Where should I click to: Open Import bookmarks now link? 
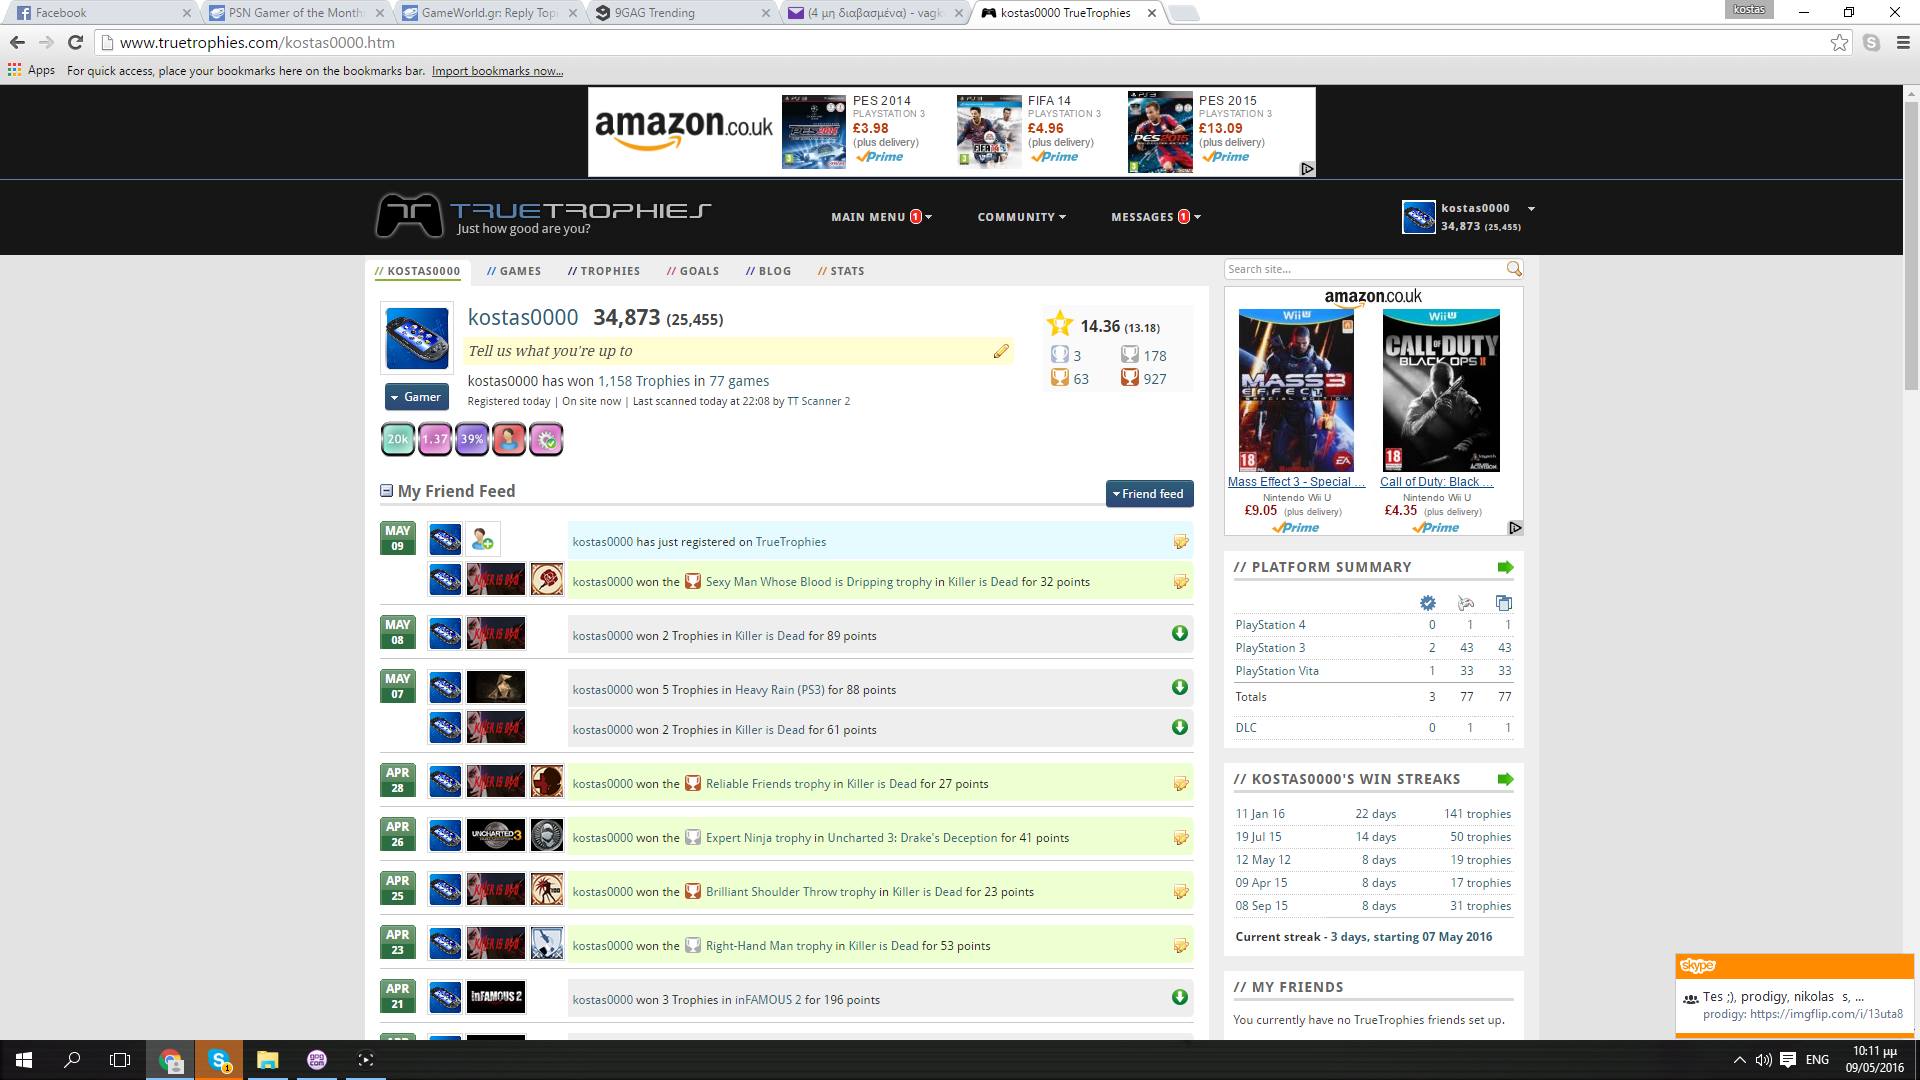coord(497,71)
